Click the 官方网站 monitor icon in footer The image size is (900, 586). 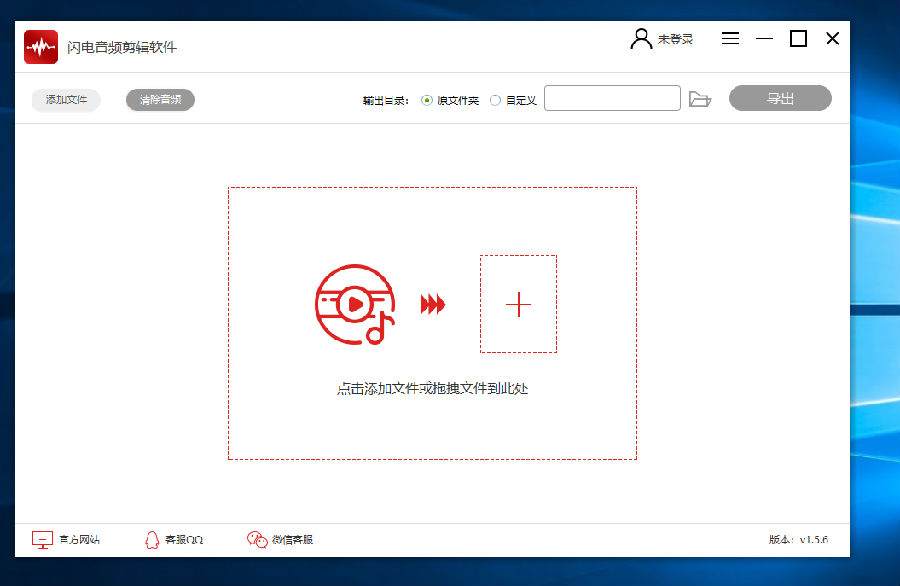[42, 538]
